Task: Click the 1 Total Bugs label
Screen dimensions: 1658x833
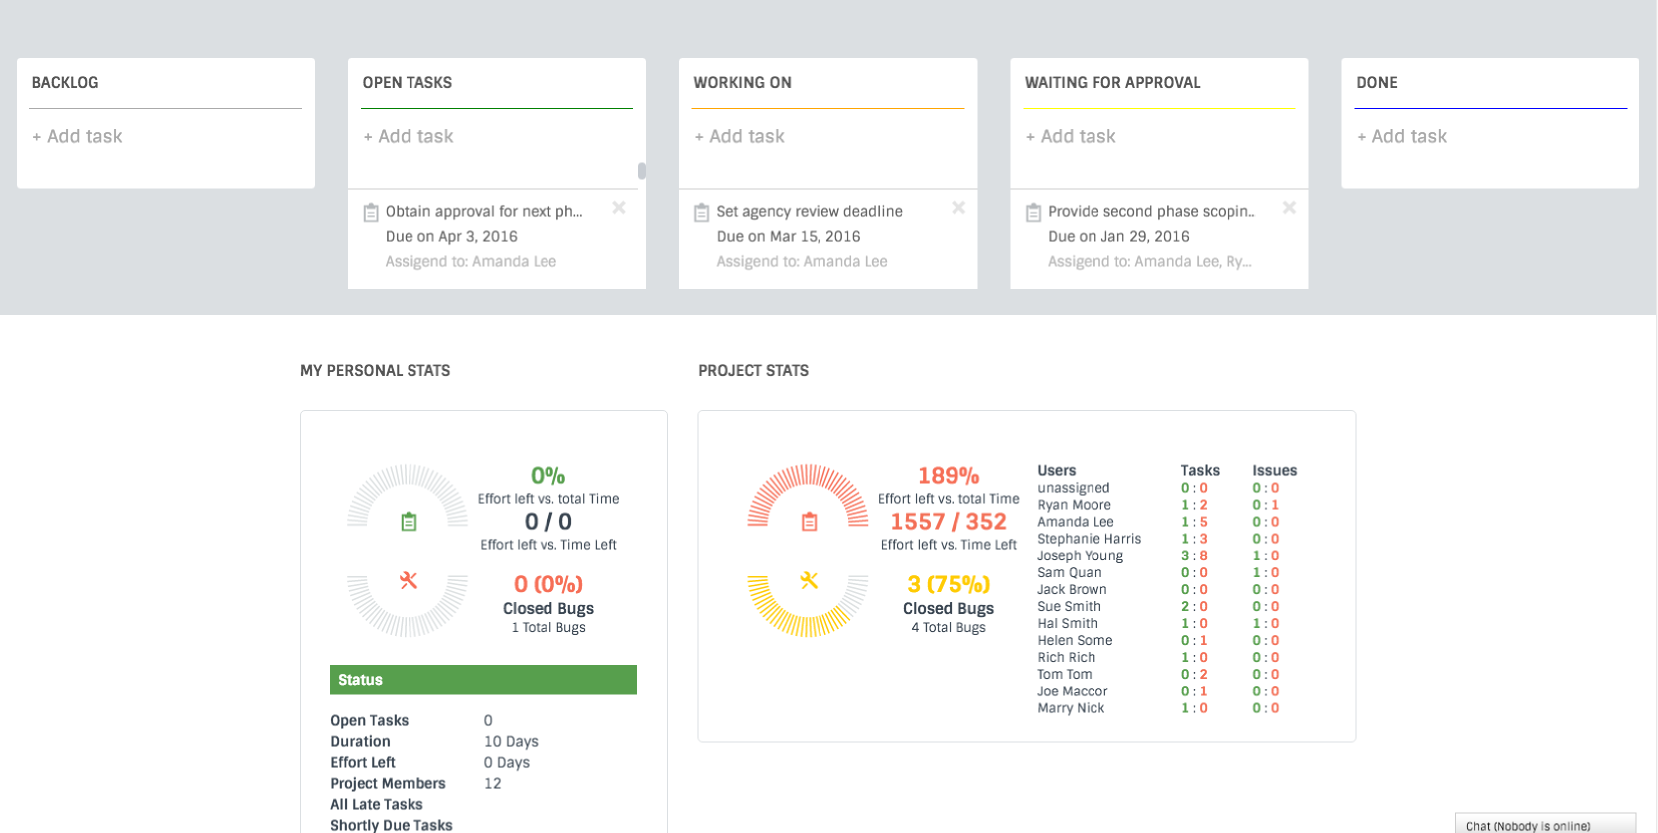Action: (x=548, y=628)
